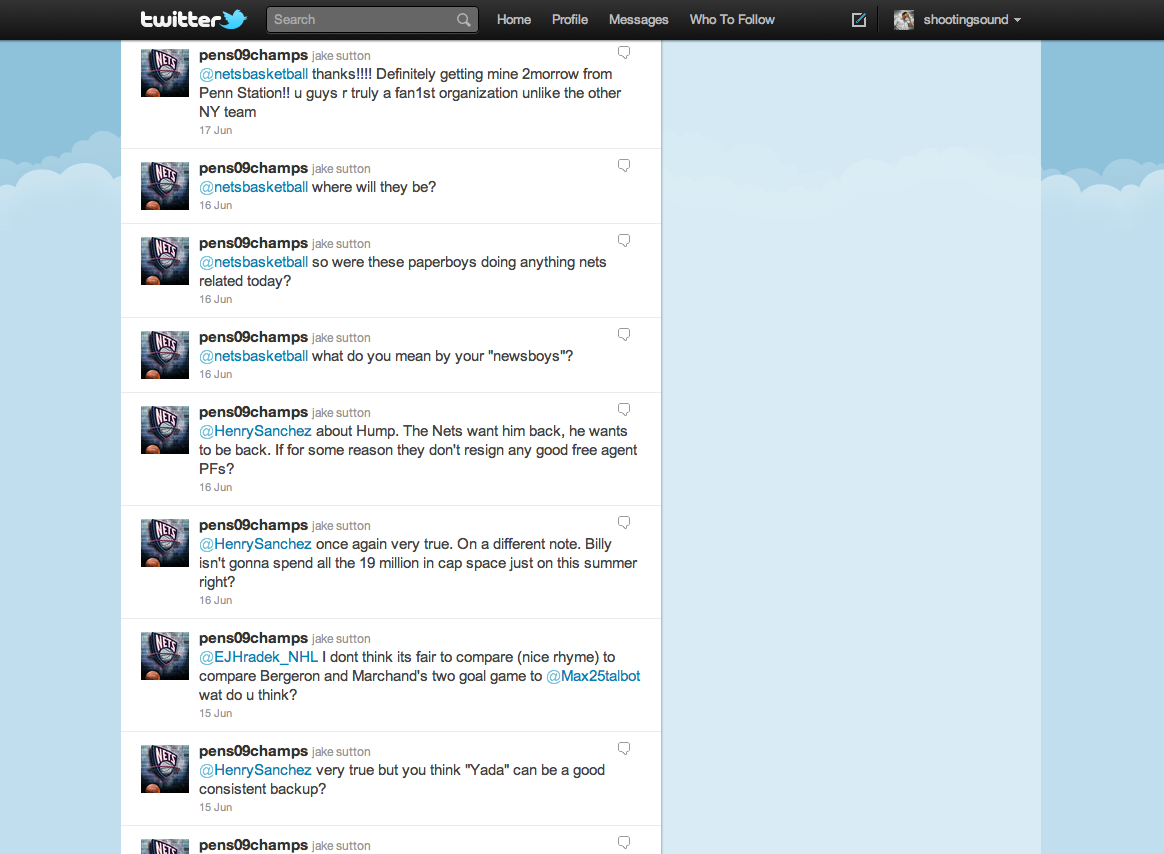
Task: Click 'jake sutton' name on 'once again very true' tweet
Action: click(341, 526)
